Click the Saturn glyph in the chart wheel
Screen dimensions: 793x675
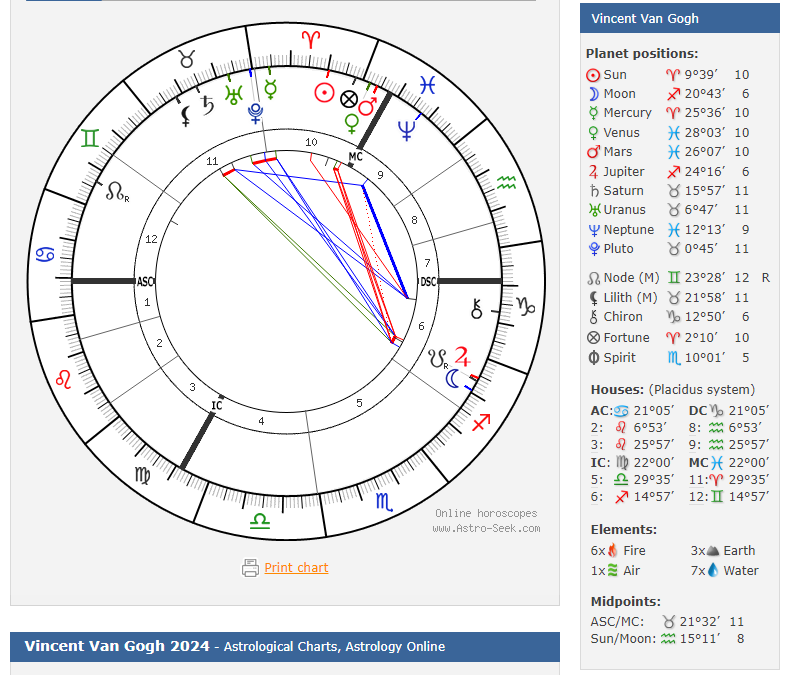click(x=207, y=105)
